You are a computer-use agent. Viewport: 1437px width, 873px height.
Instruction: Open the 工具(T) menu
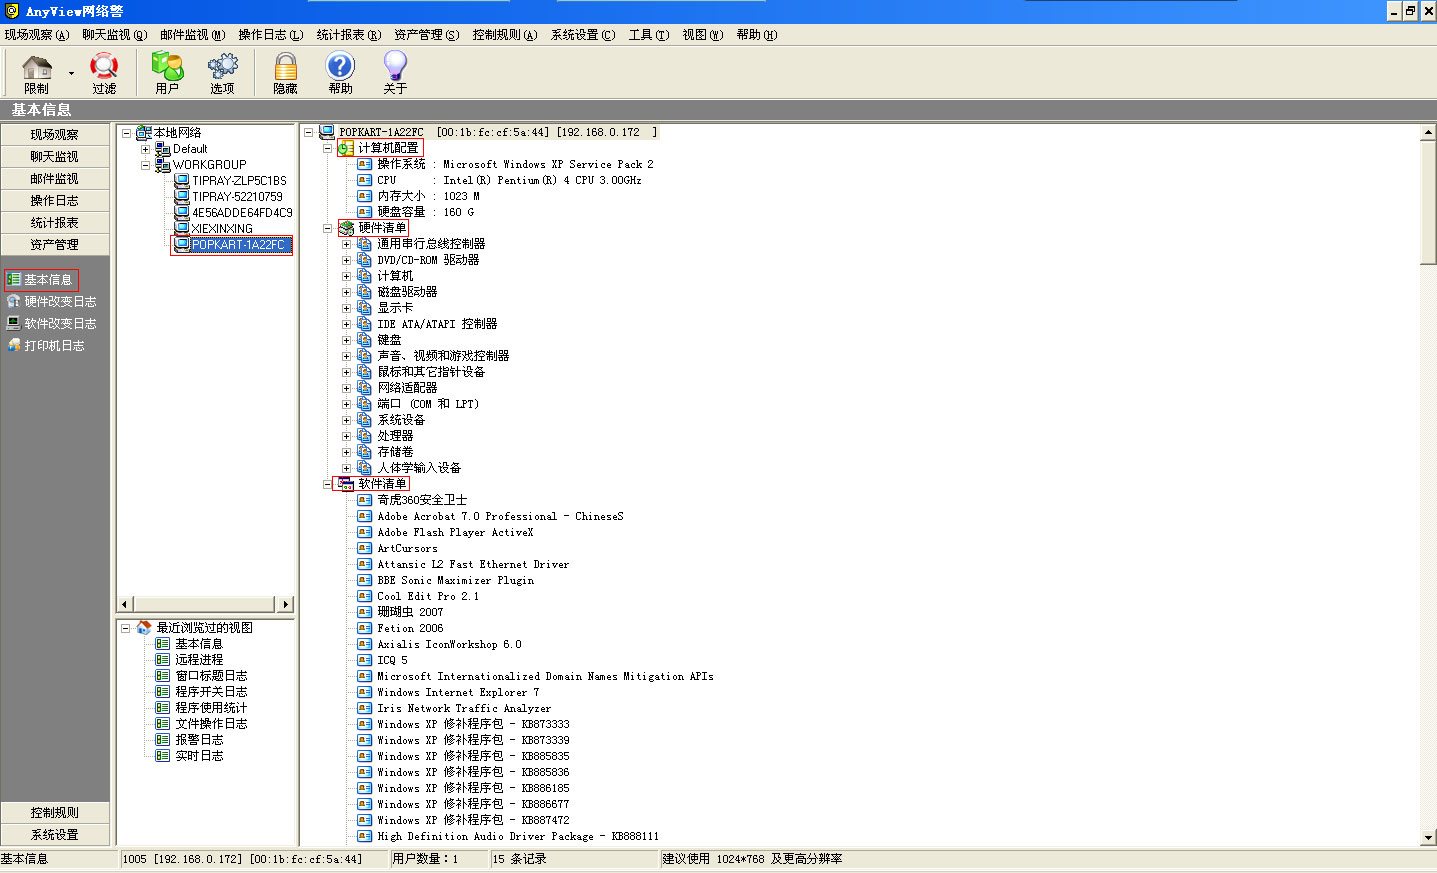coord(649,35)
